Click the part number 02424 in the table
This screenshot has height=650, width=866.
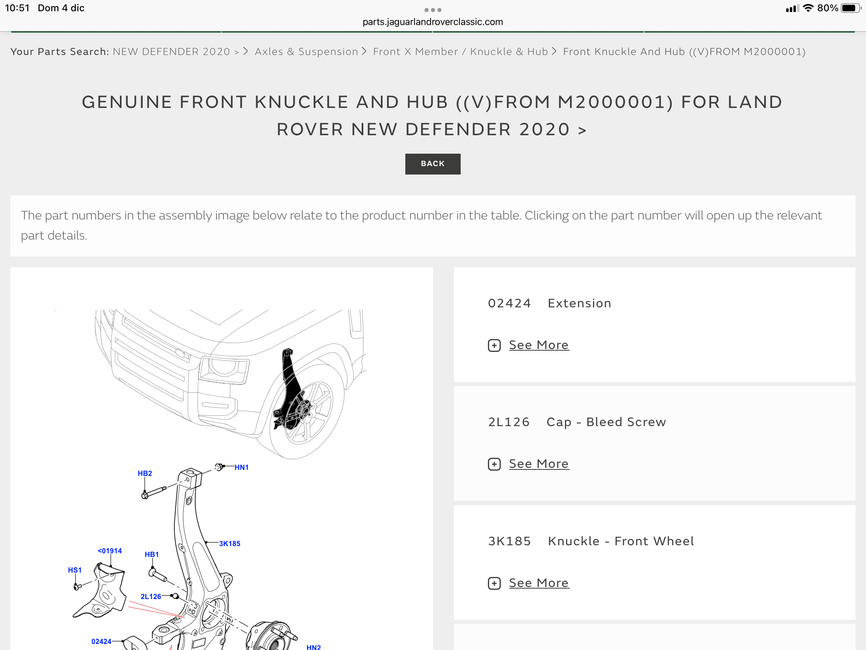[x=509, y=304]
